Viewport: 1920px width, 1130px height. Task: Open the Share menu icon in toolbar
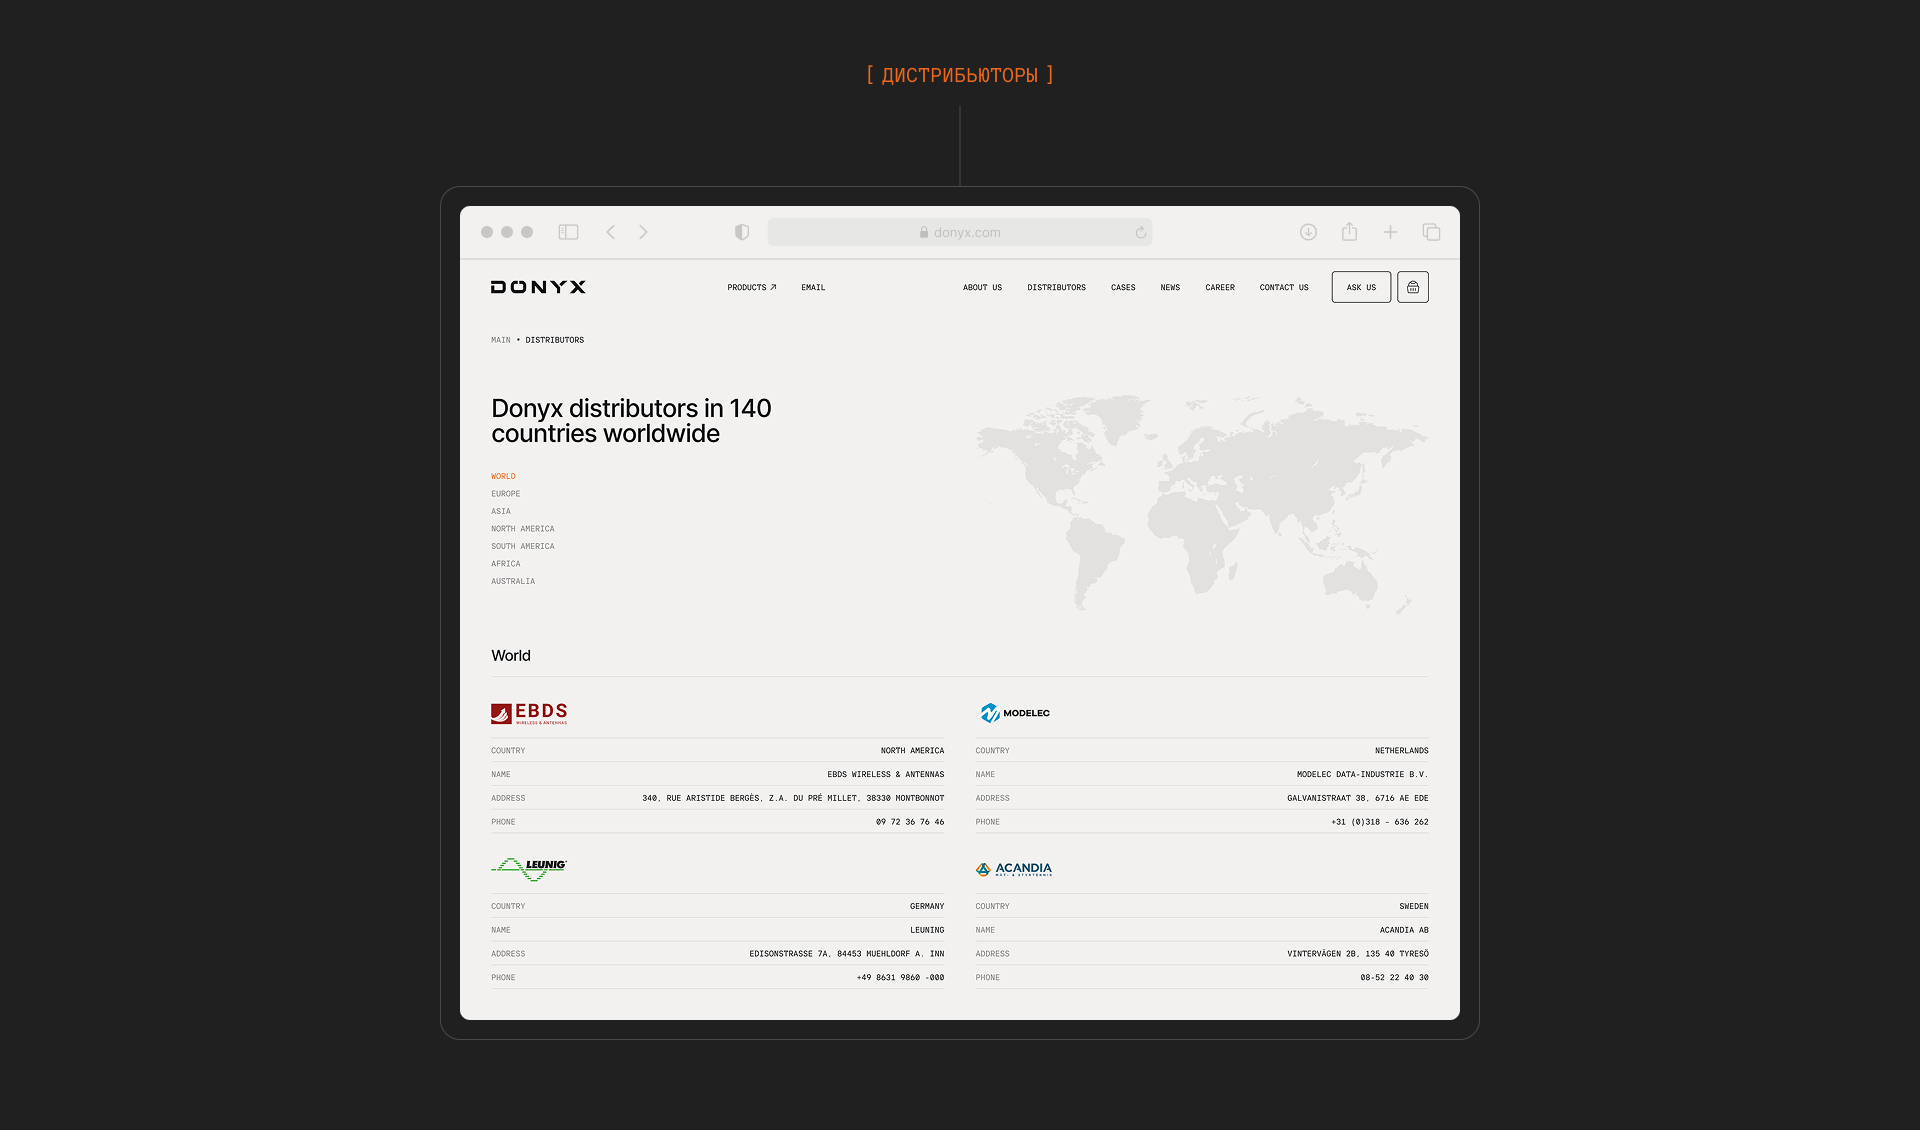1349,231
